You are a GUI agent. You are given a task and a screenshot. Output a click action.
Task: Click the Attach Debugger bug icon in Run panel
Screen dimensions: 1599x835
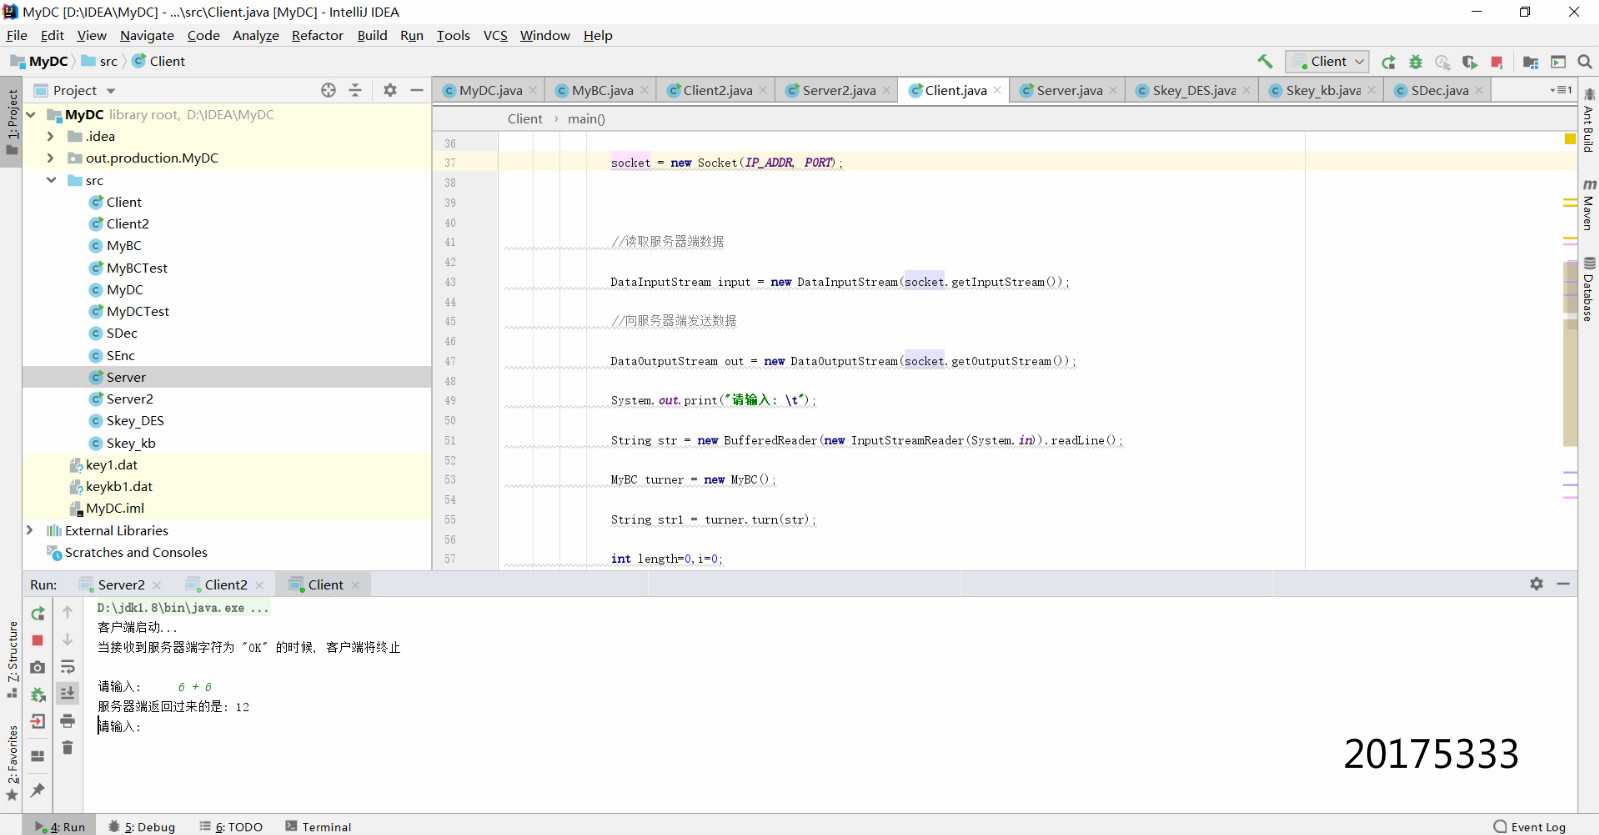38,694
